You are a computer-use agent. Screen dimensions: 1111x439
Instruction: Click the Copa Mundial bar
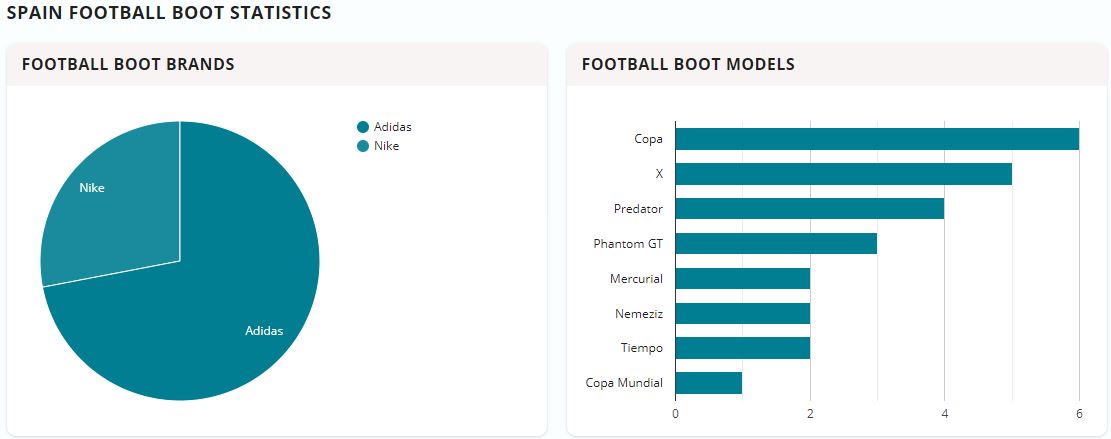[x=708, y=383]
